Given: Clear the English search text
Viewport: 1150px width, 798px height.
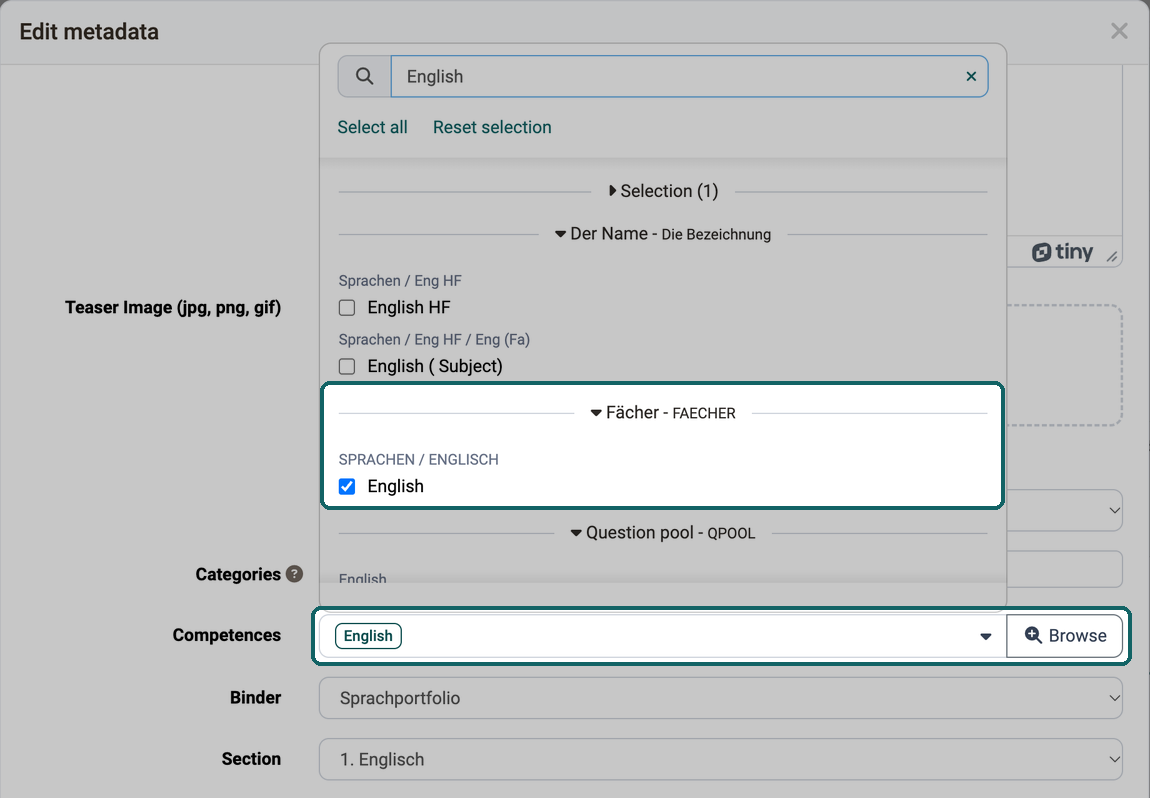Looking at the screenshot, I should click(971, 76).
